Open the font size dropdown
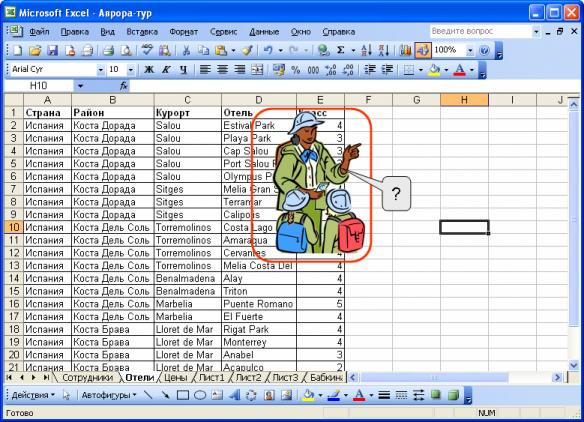Image resolution: width=584 pixels, height=422 pixels. coord(130,70)
